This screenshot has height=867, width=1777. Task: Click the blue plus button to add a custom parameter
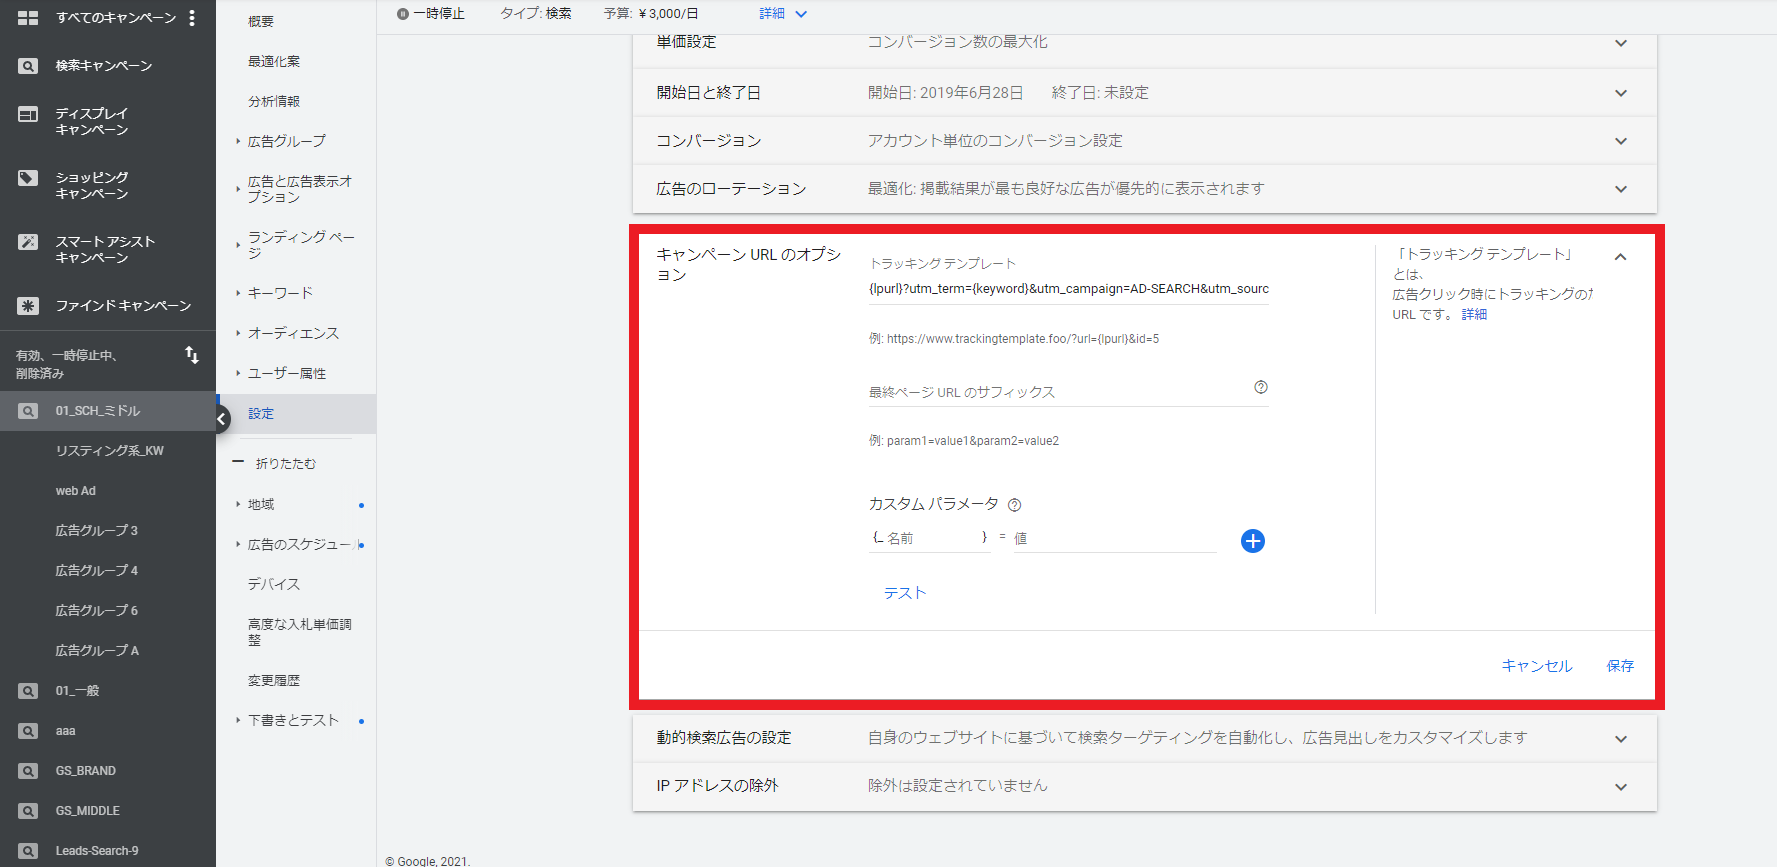[1253, 541]
